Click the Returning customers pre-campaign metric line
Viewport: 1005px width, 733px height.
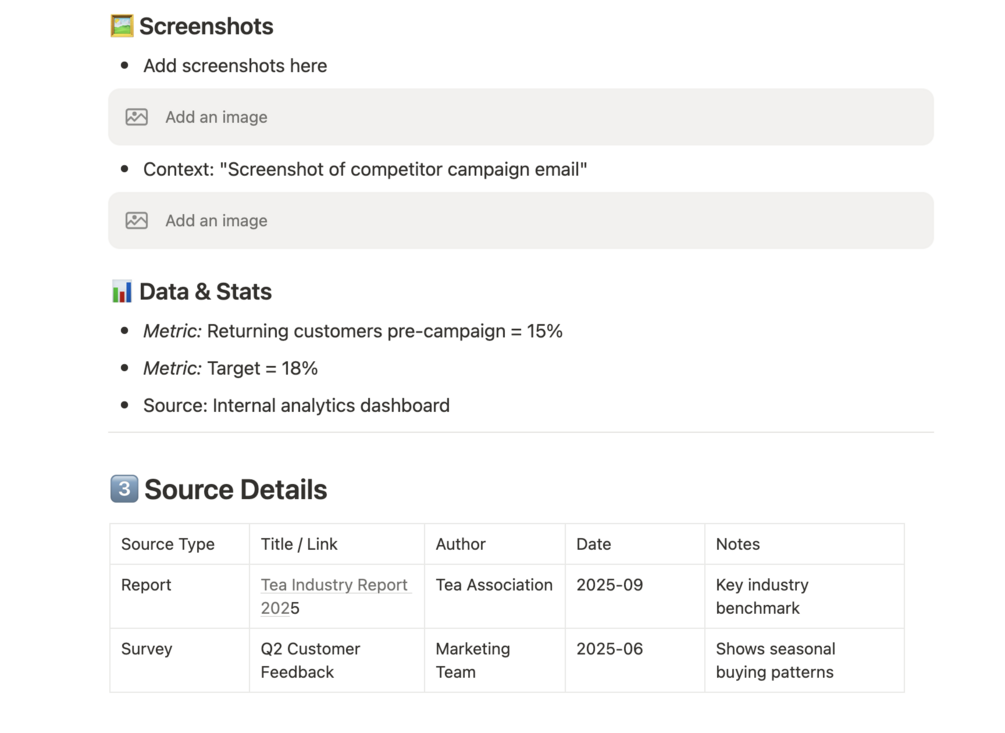click(x=352, y=331)
